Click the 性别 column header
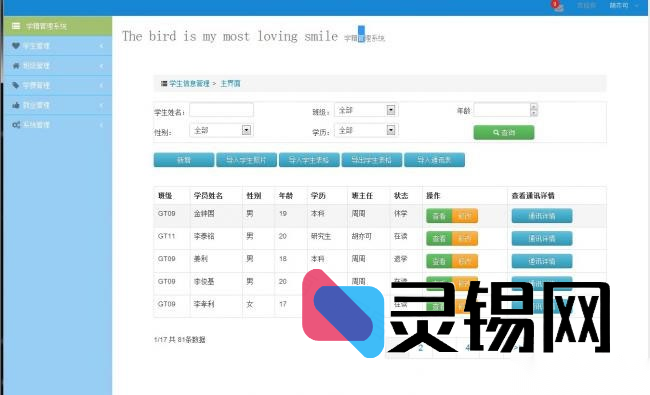Image resolution: width=650 pixels, height=395 pixels. coord(254,196)
